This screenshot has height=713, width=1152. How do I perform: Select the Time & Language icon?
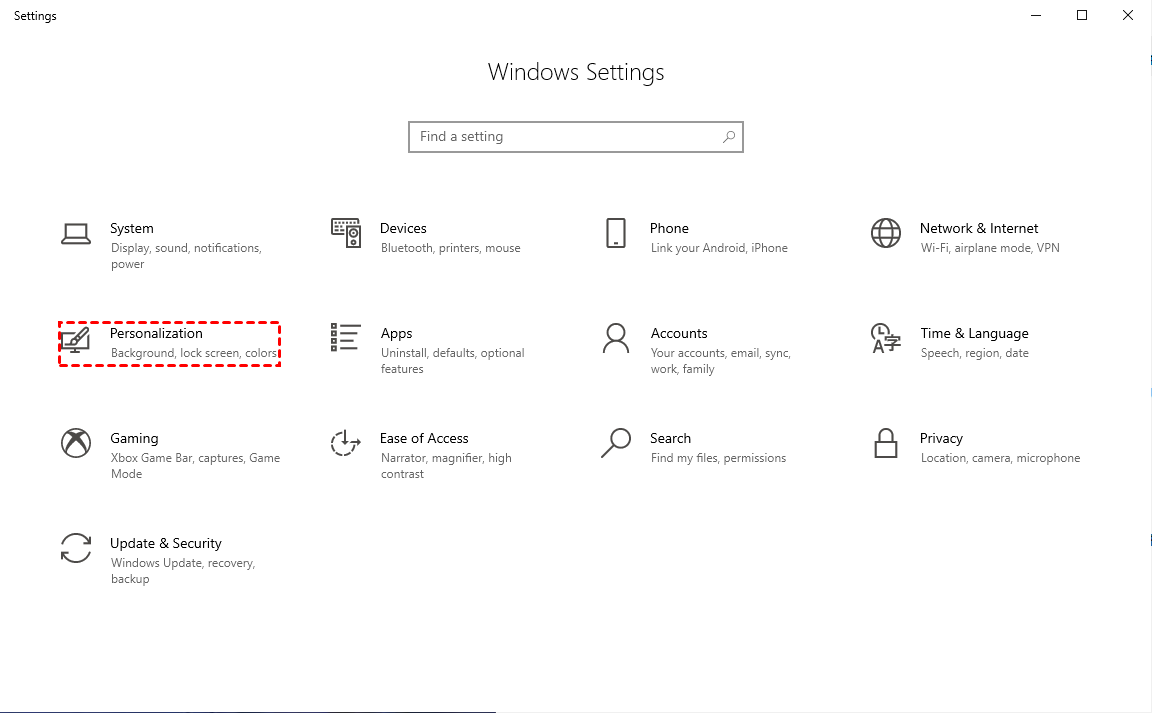coord(886,338)
